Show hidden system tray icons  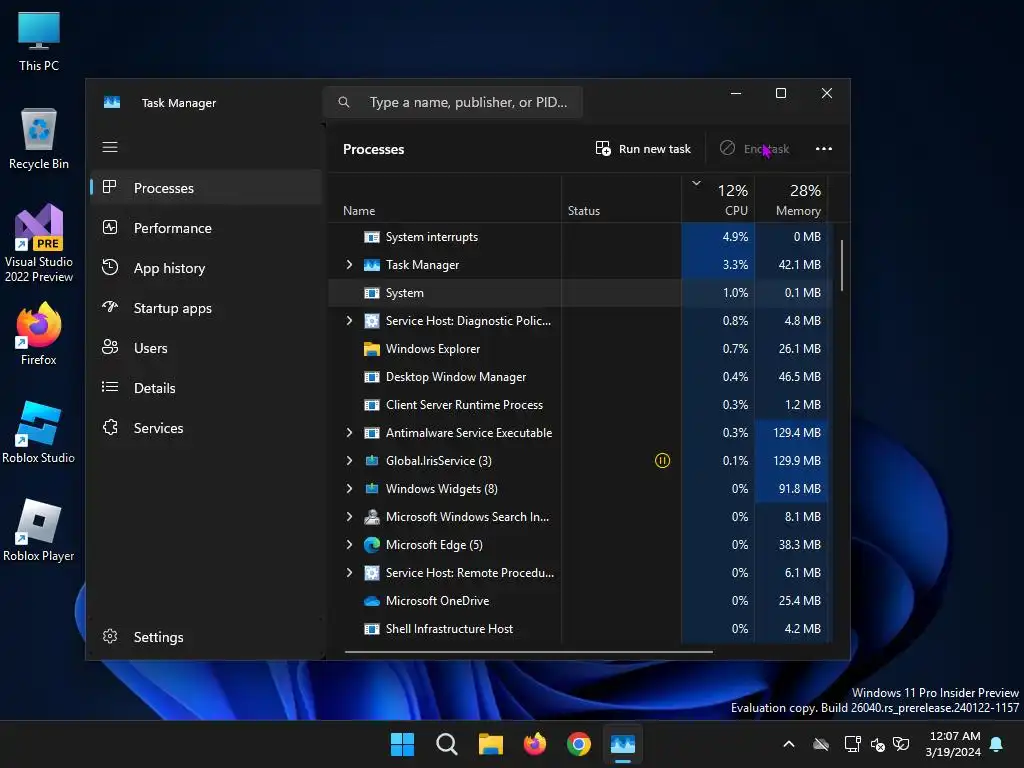tap(789, 744)
